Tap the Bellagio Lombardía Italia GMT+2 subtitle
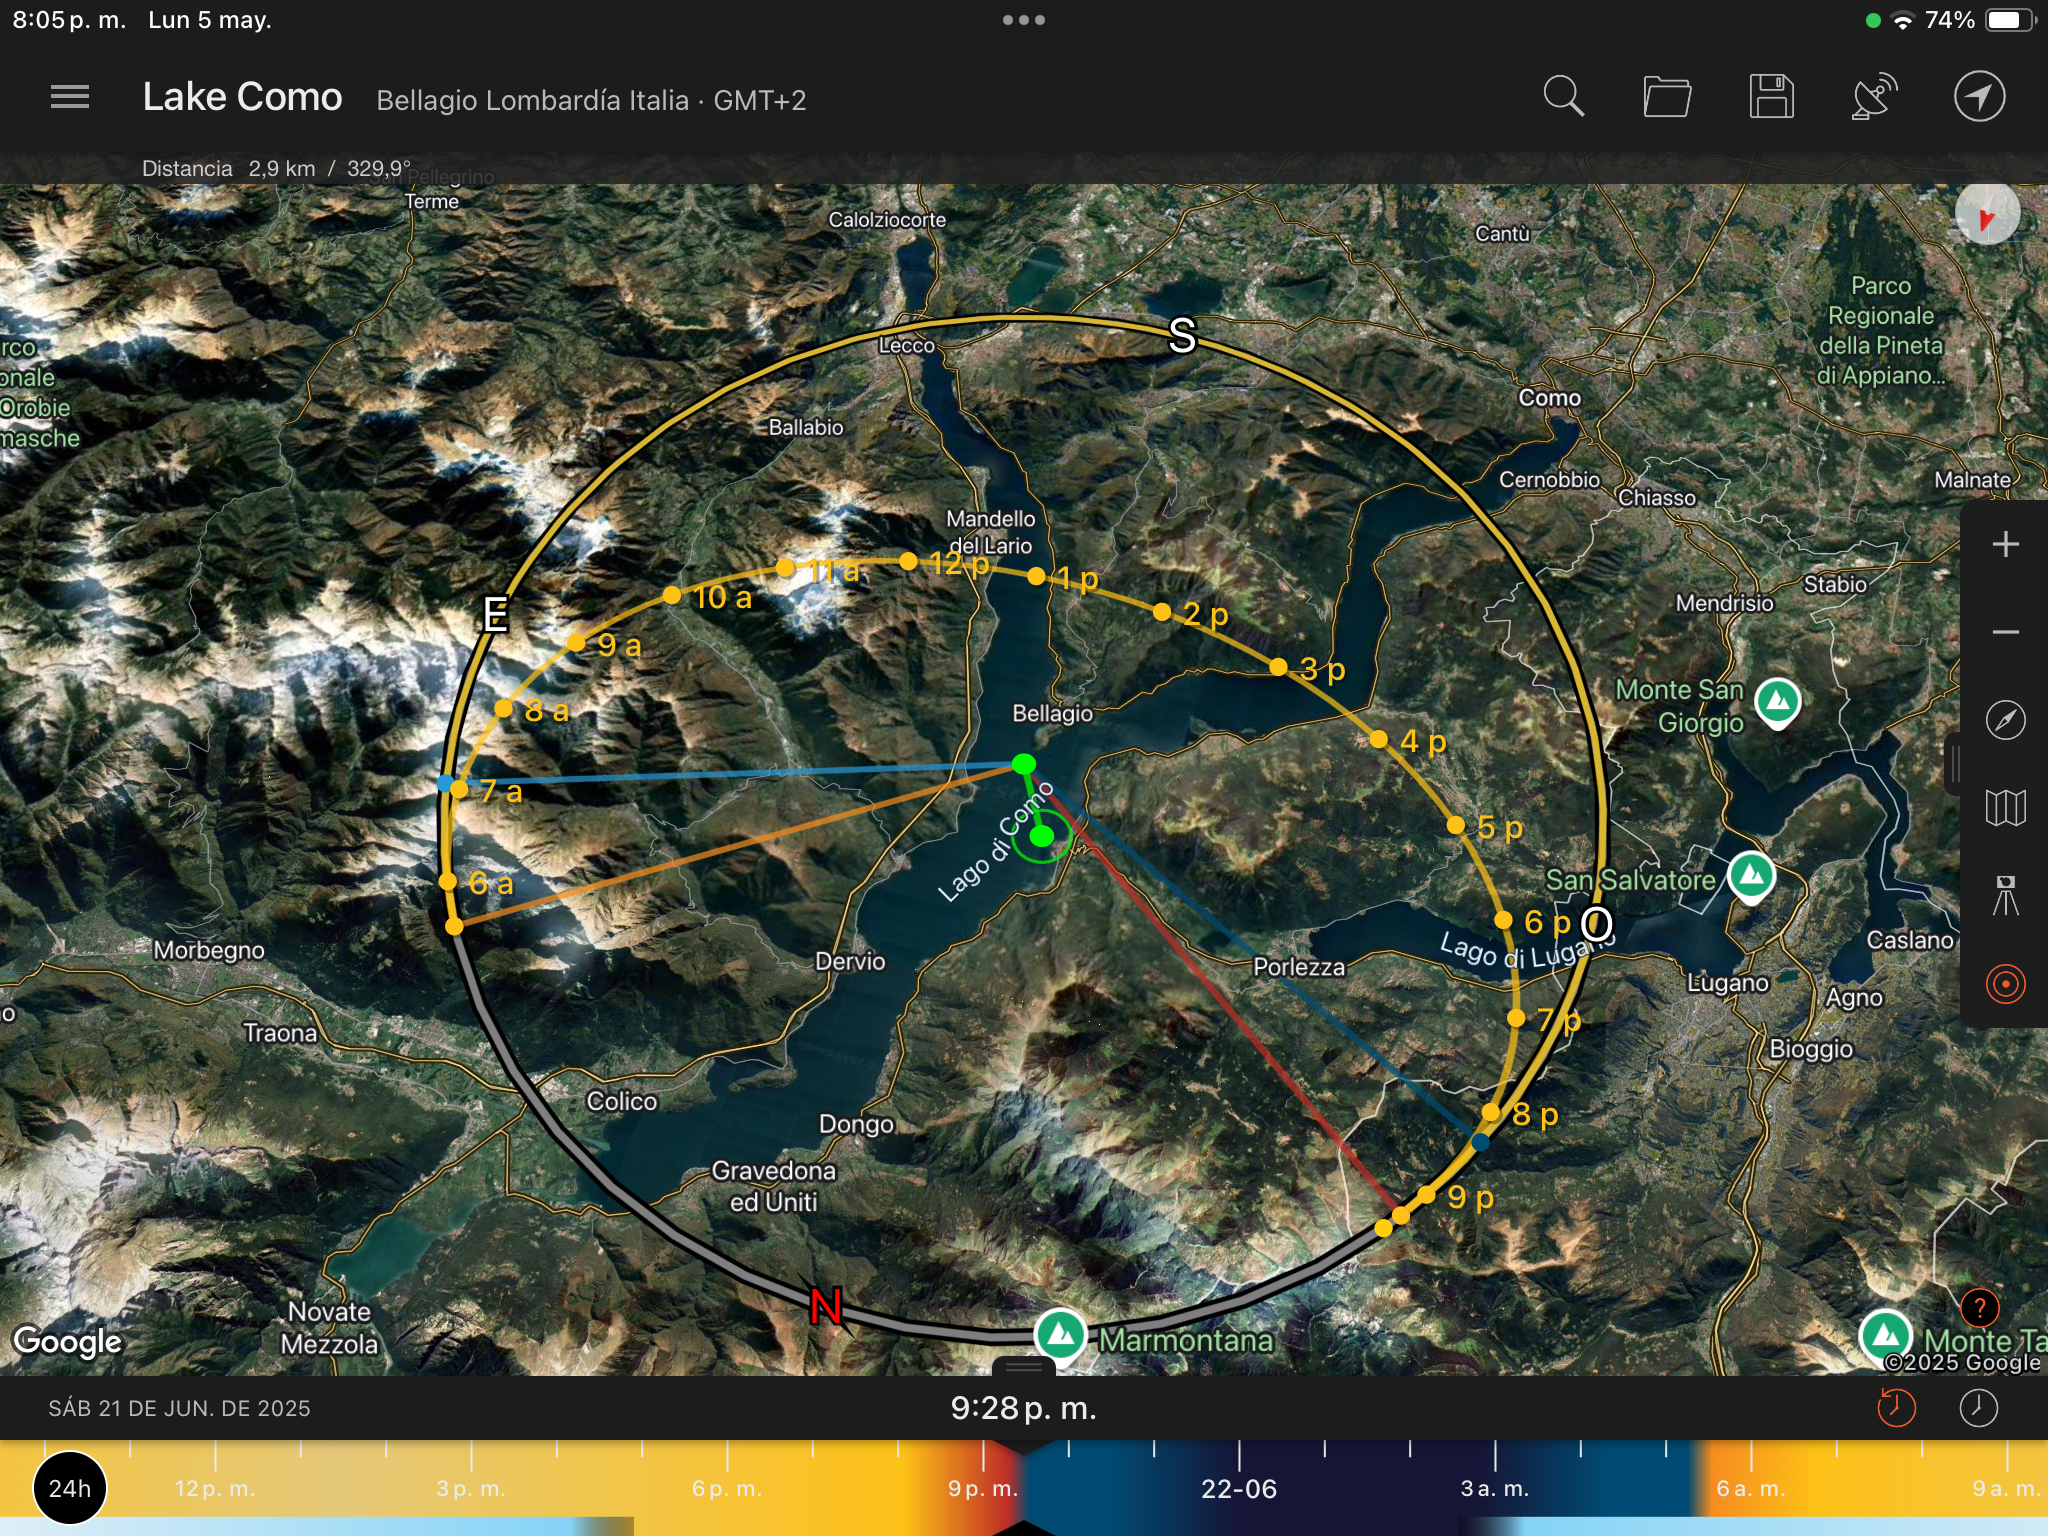Screen dimensions: 2048x1536 click(591, 100)
